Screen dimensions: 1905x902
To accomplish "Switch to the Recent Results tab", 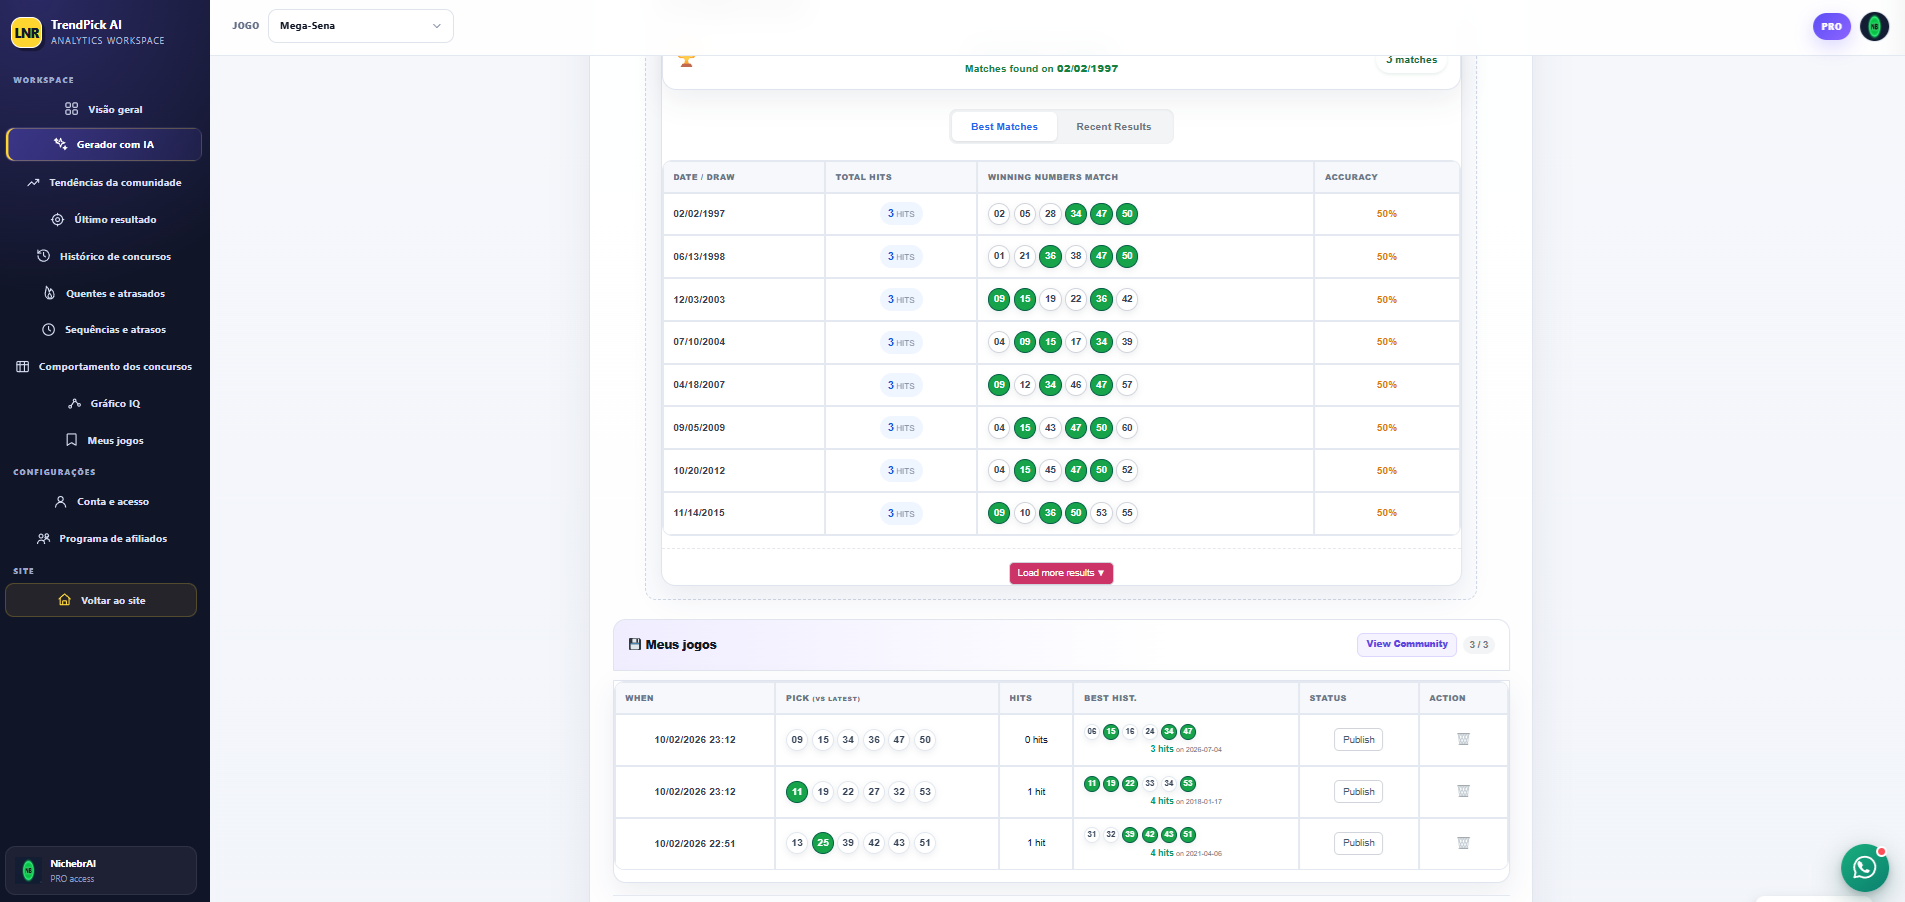I will (x=1113, y=127).
